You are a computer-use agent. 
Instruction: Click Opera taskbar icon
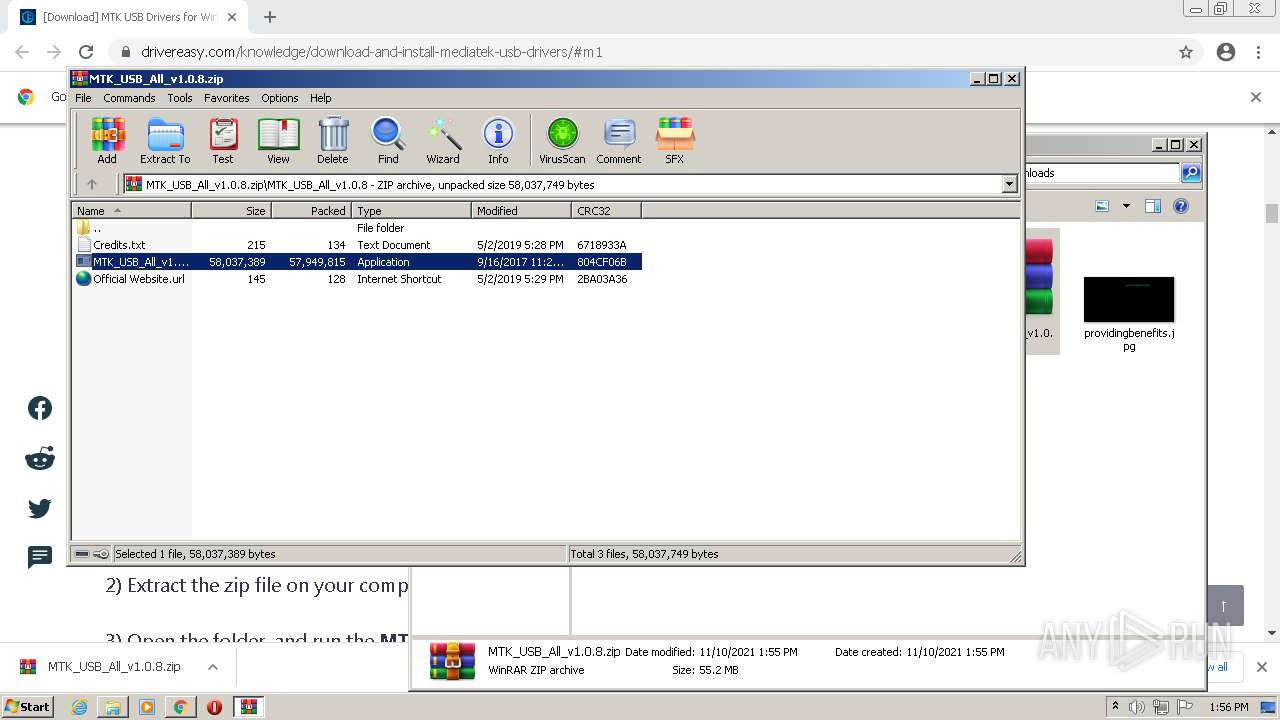(x=214, y=707)
